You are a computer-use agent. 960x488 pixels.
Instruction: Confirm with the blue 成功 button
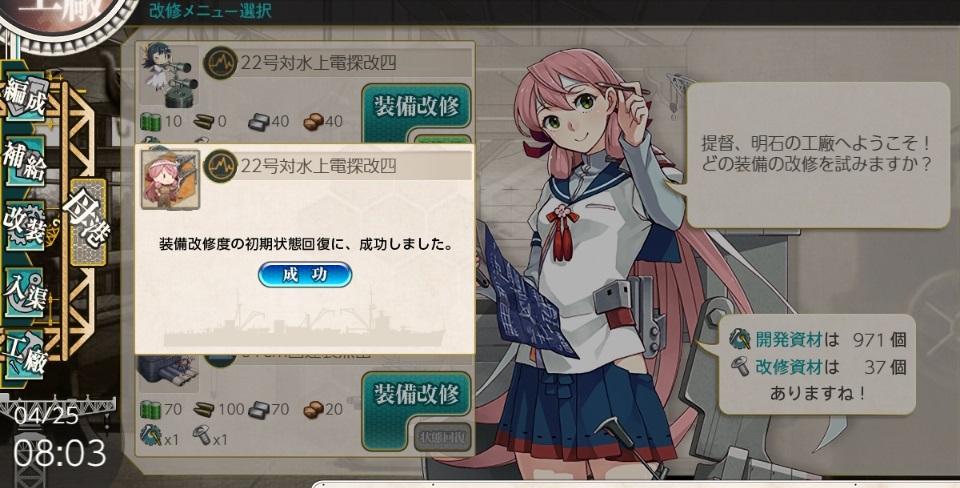click(305, 275)
